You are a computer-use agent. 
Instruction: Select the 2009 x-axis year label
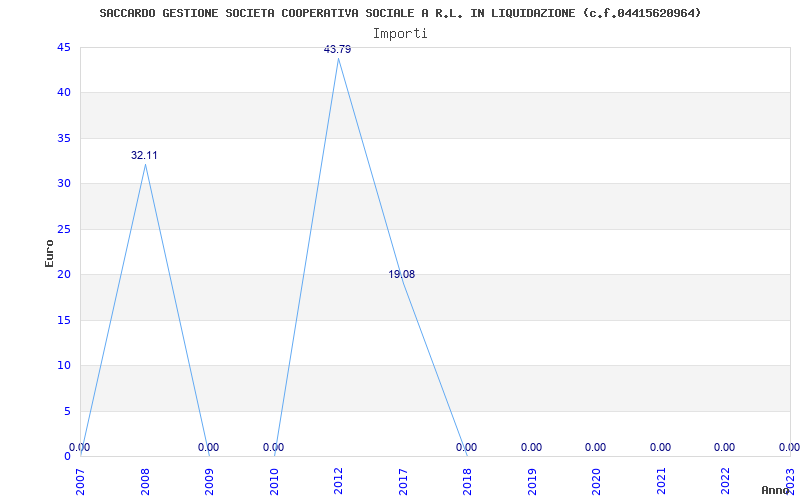tap(210, 482)
